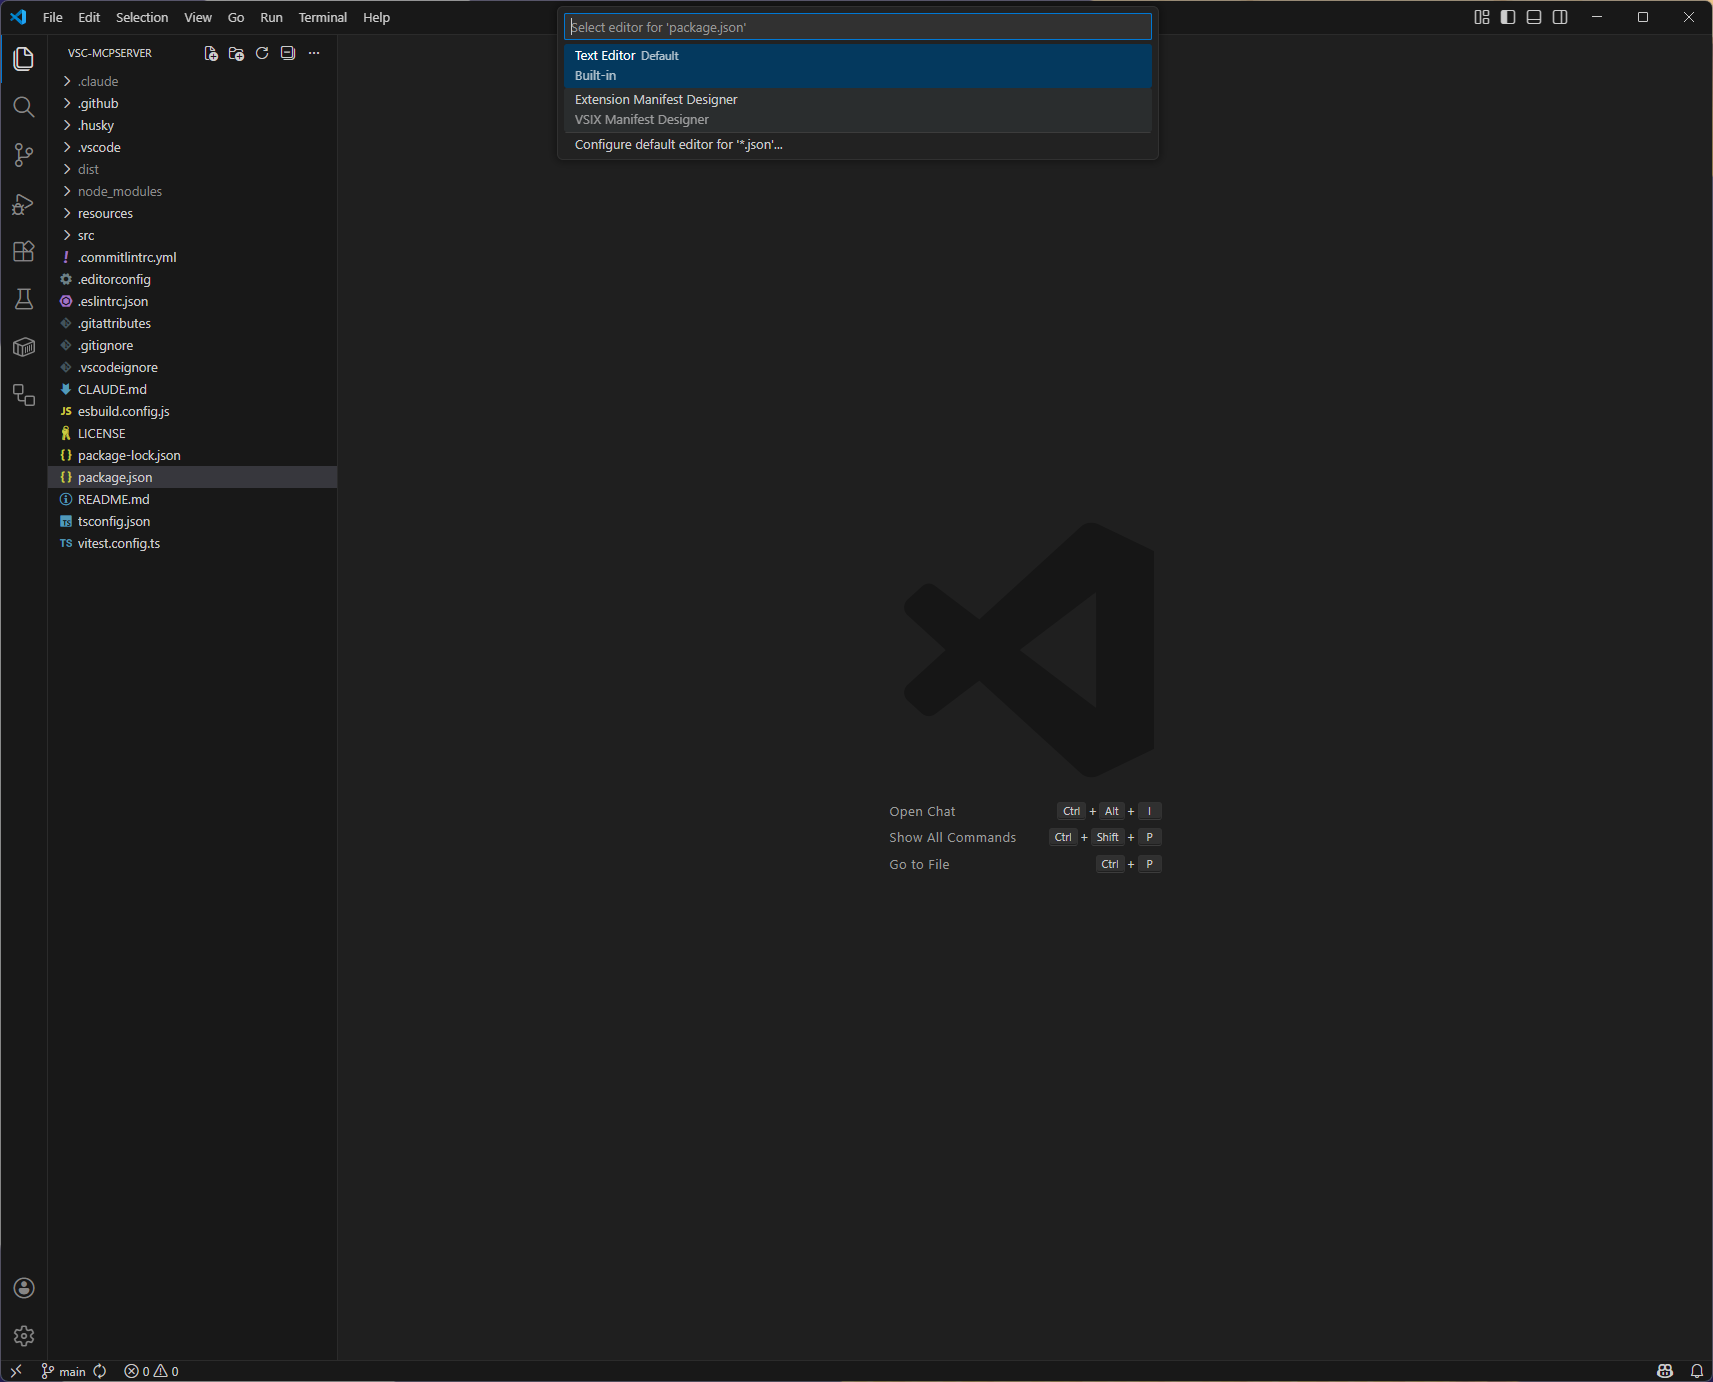Open the Search view in activity bar
This screenshot has height=1382, width=1713.
click(x=24, y=107)
